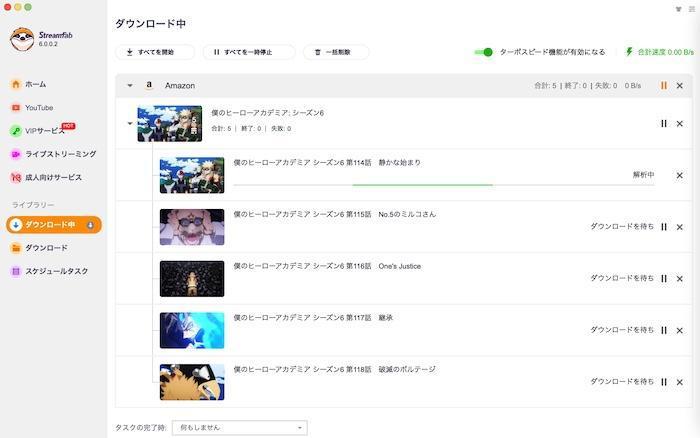
Task: Click the title 第115話 No.5のミルコさん
Action: [x=334, y=214]
